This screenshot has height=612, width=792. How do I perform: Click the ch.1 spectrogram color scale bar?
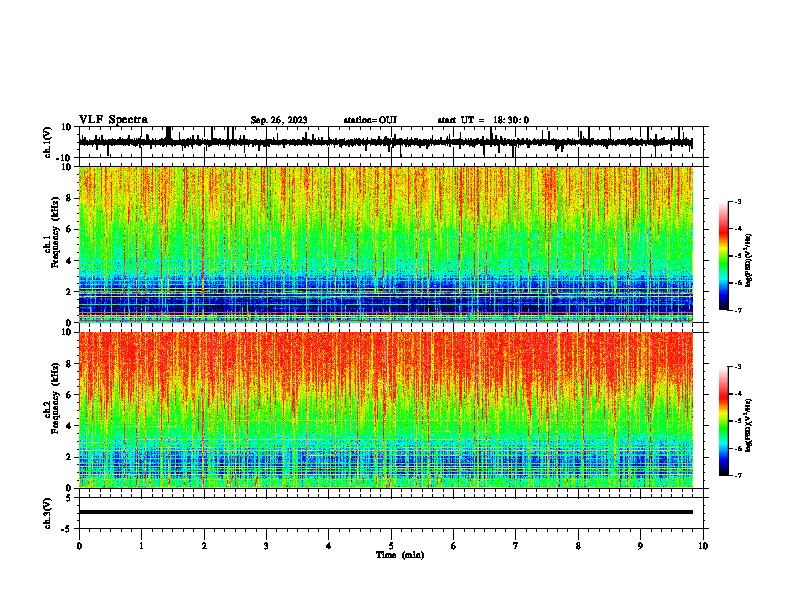pyautogui.click(x=724, y=256)
